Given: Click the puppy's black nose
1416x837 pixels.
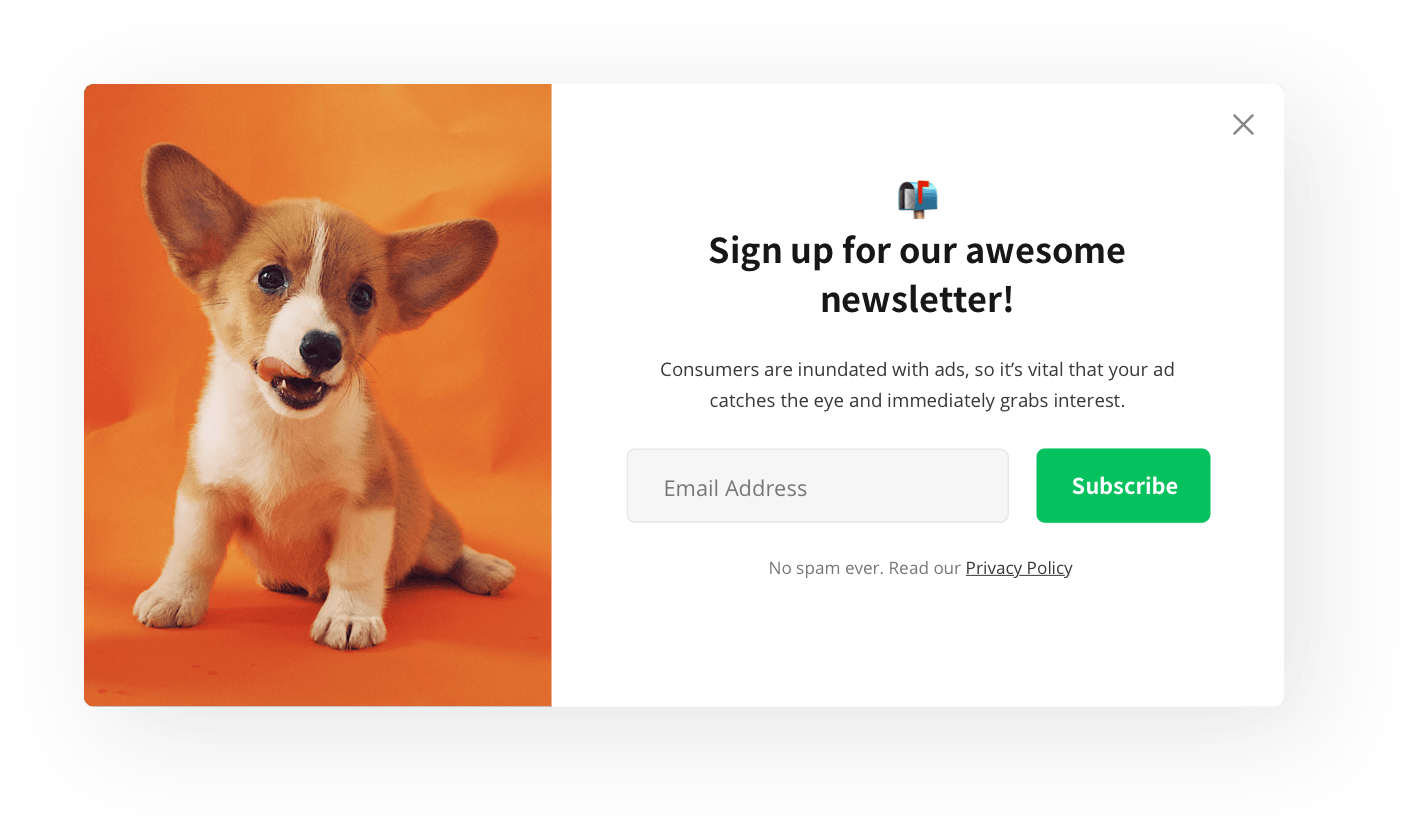Looking at the screenshot, I should (x=320, y=349).
